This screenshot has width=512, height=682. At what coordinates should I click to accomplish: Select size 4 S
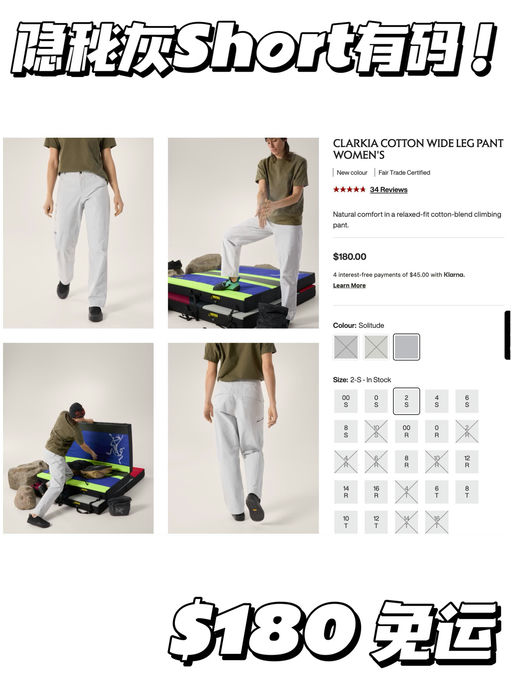pos(436,401)
